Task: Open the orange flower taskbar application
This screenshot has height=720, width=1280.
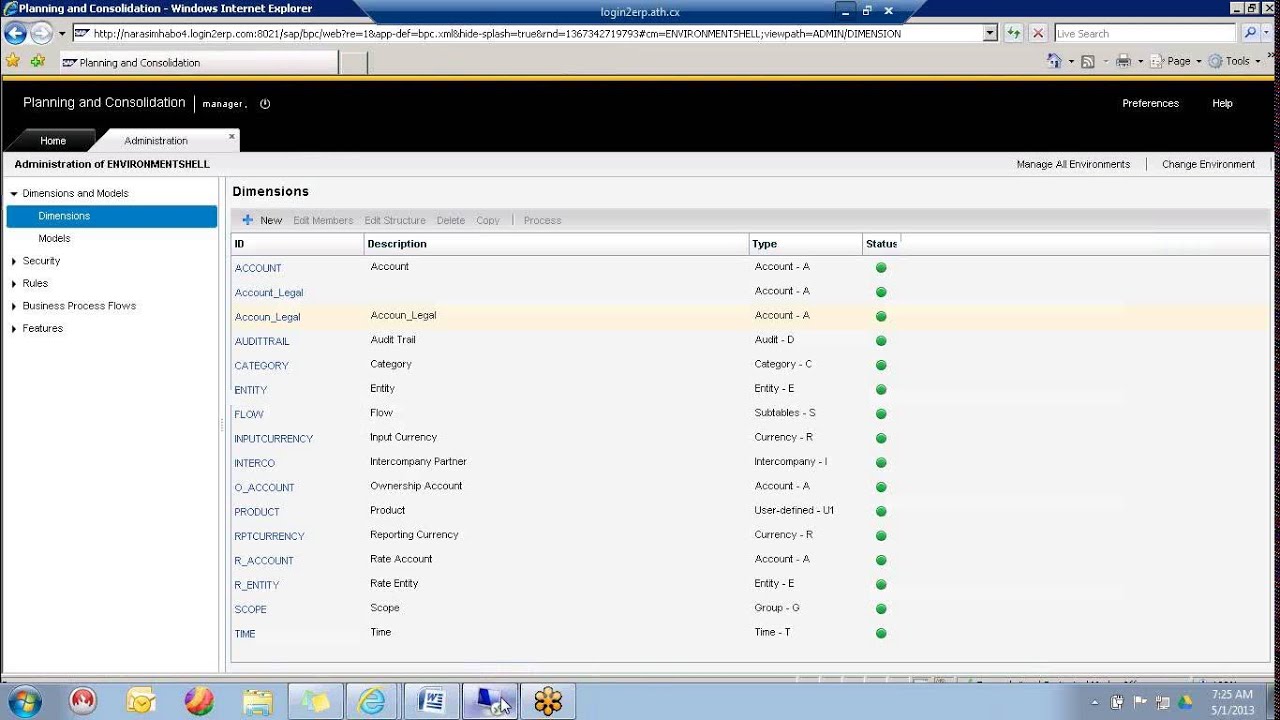Action: (548, 702)
